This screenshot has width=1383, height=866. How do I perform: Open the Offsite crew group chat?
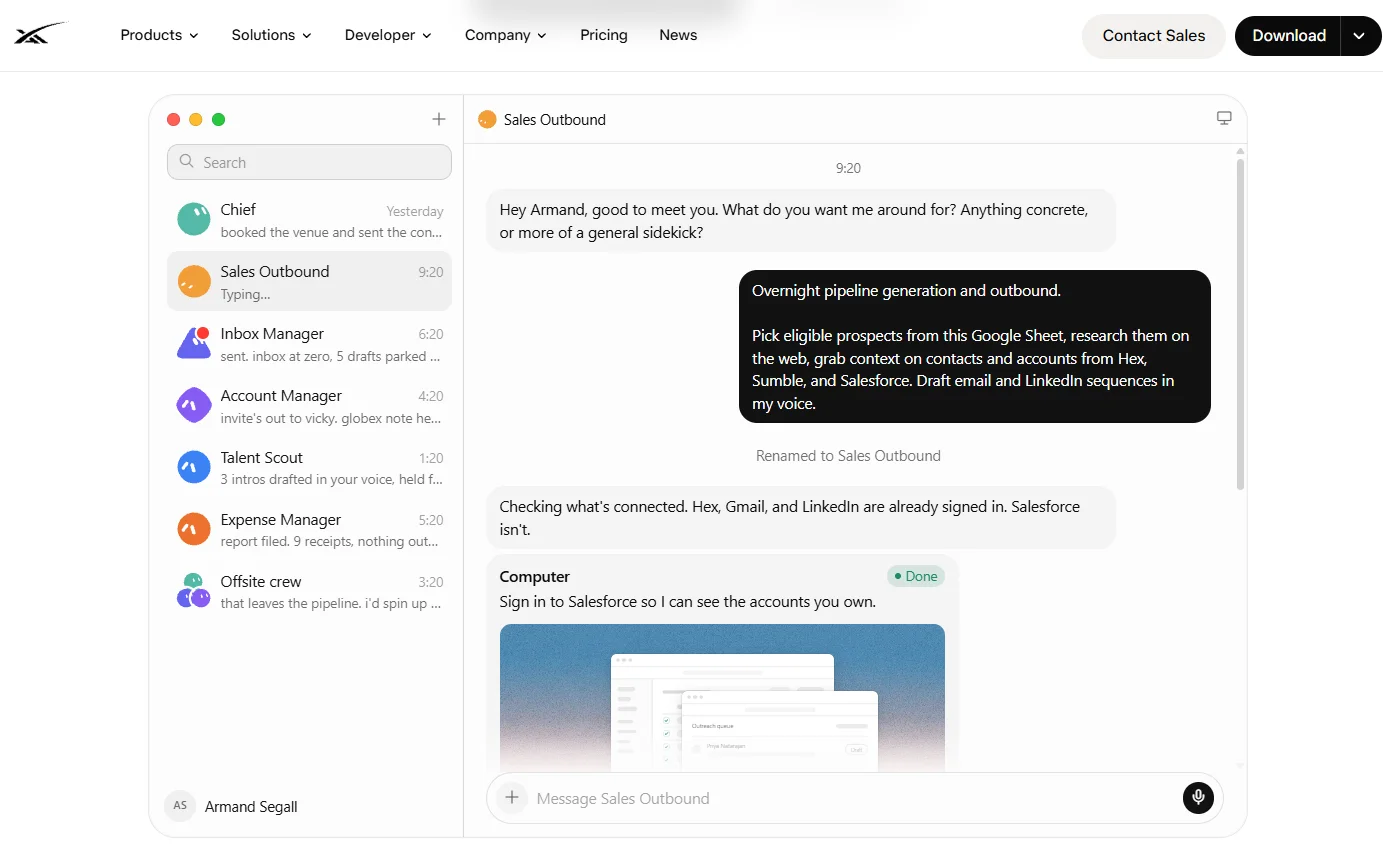pos(309,592)
